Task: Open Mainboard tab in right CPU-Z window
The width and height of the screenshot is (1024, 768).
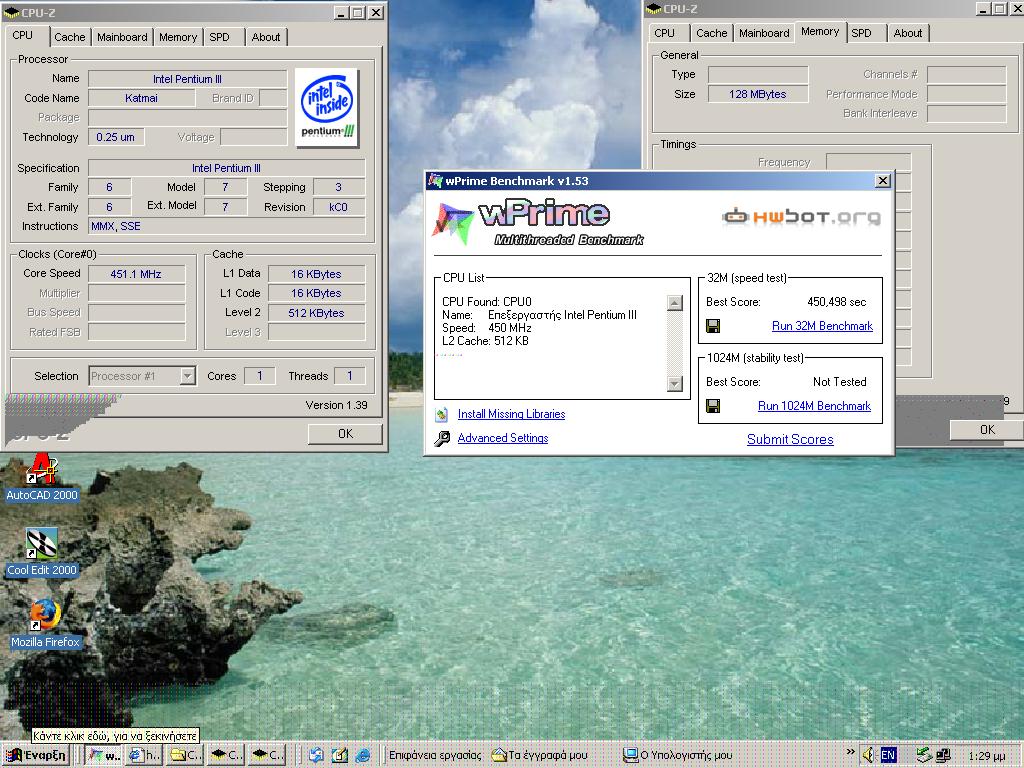Action: pos(764,33)
